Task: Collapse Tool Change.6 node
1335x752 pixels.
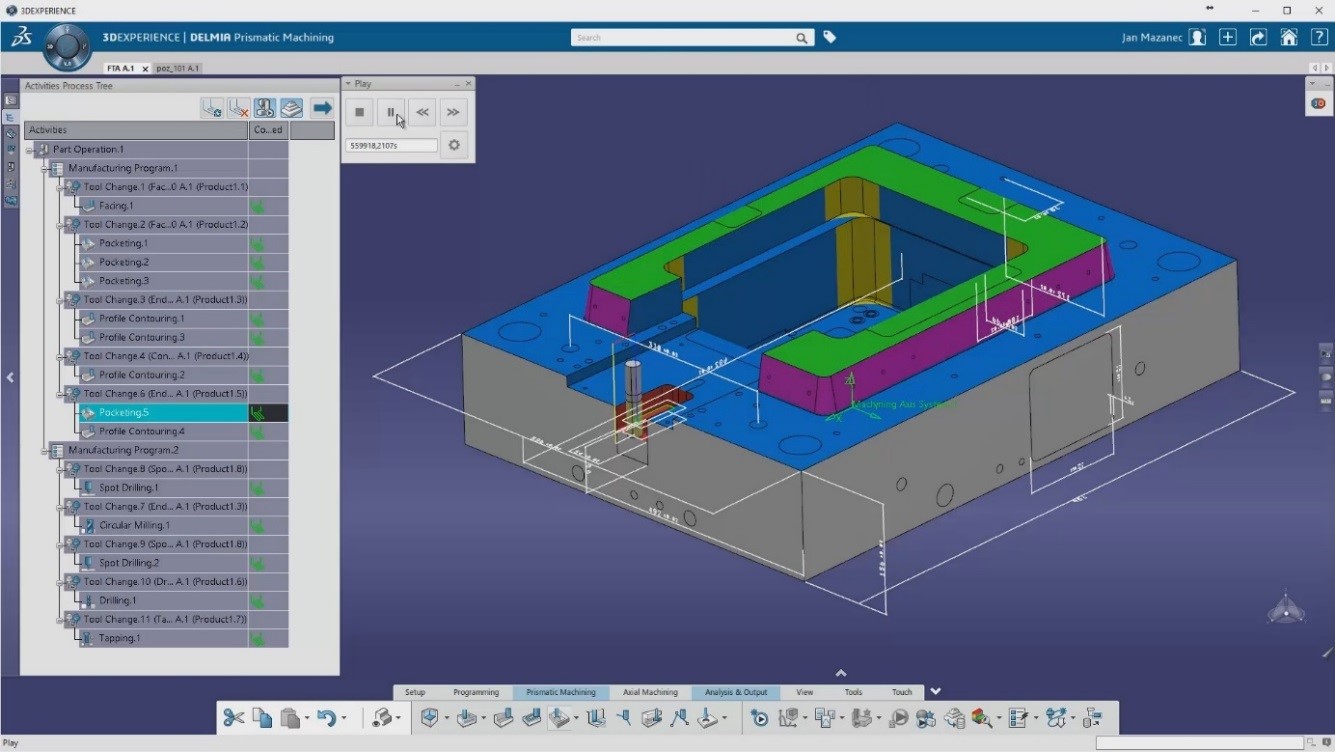Action: coord(60,394)
